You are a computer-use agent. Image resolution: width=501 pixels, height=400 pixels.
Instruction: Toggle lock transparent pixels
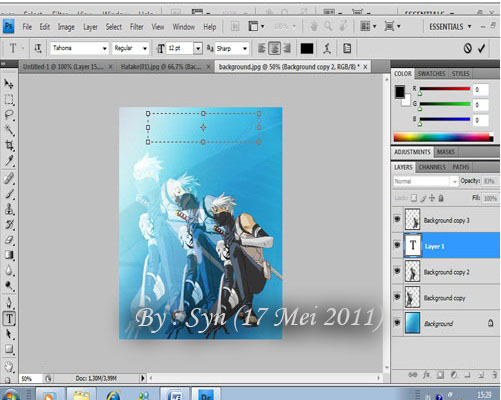click(414, 198)
